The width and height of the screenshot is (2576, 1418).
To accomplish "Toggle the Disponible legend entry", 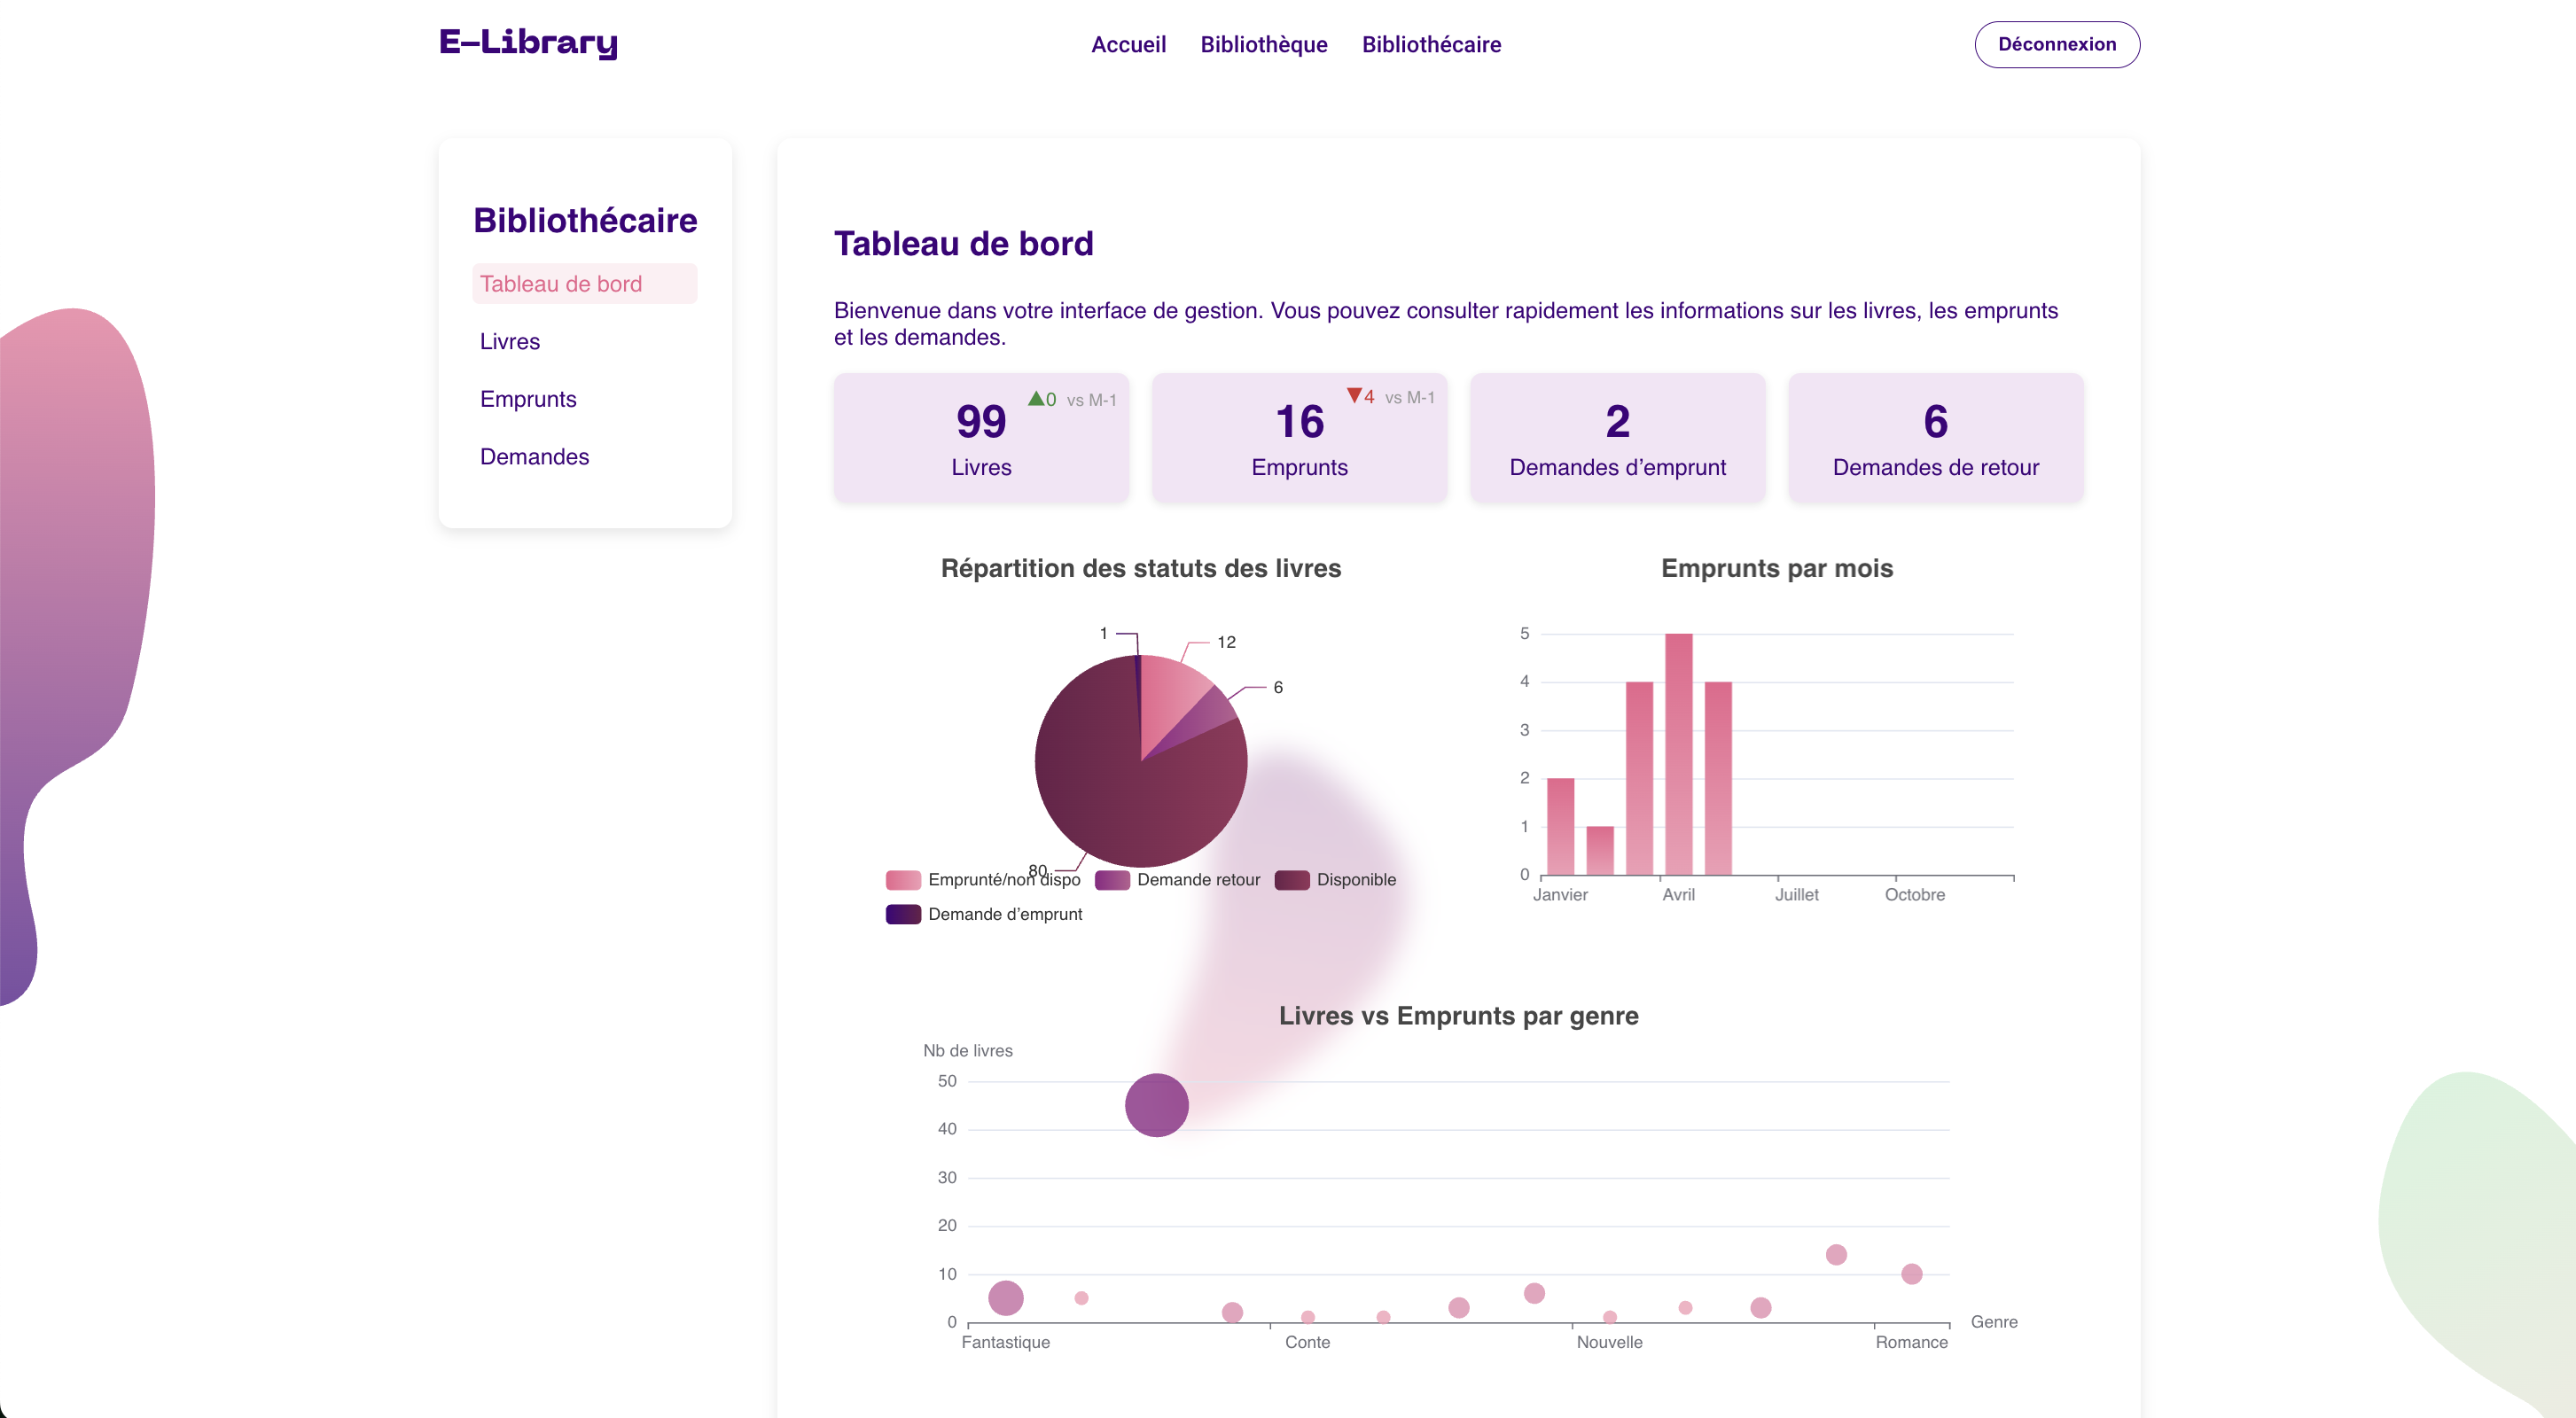I will (x=1355, y=880).
